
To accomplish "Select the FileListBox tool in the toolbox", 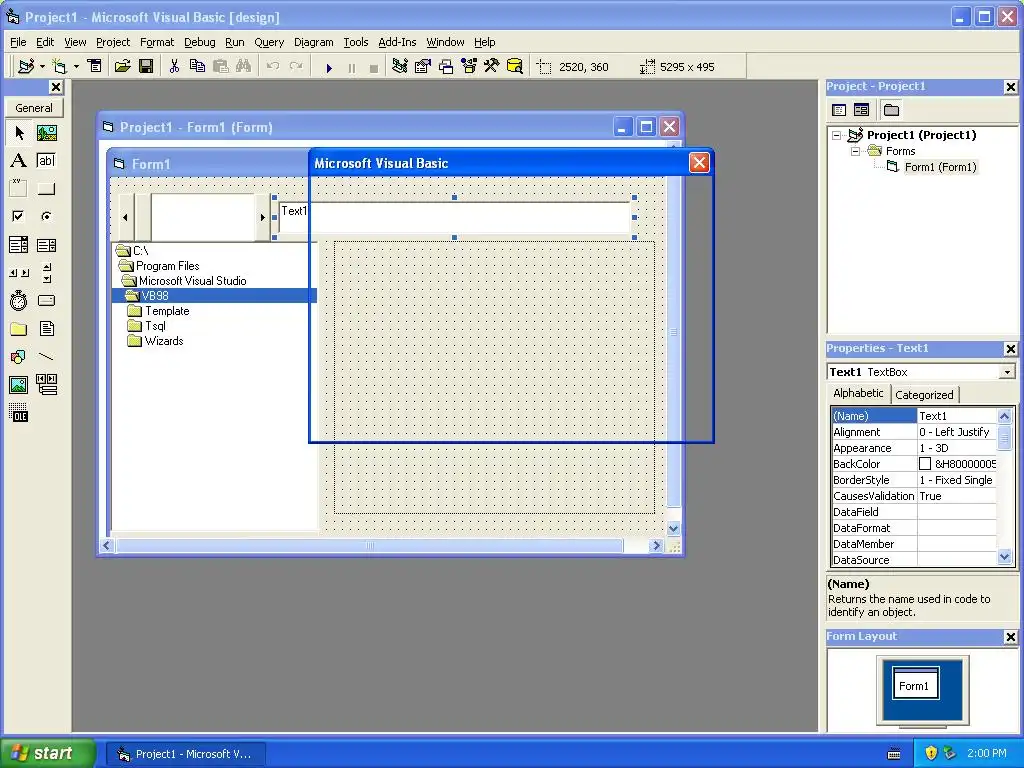I will (46, 329).
